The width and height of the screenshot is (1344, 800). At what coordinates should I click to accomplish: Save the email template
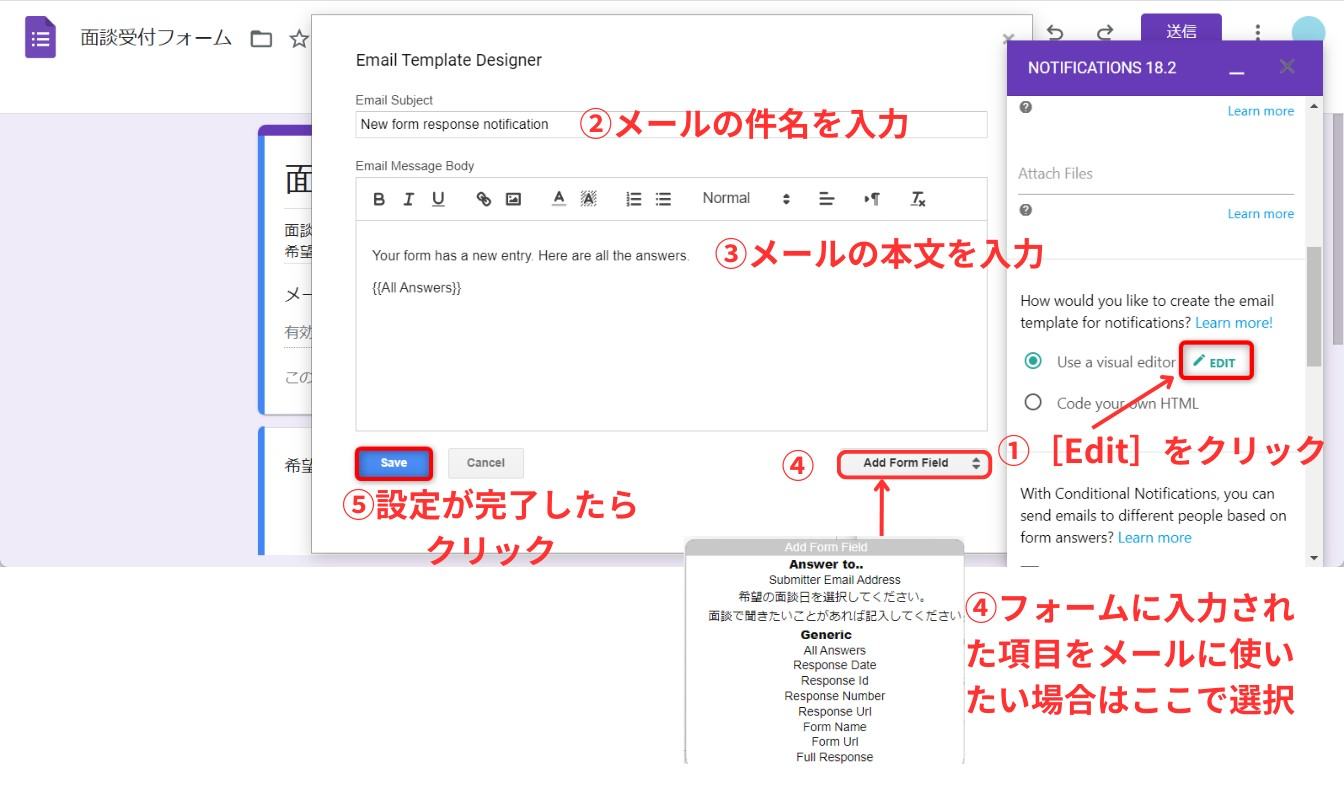[394, 463]
